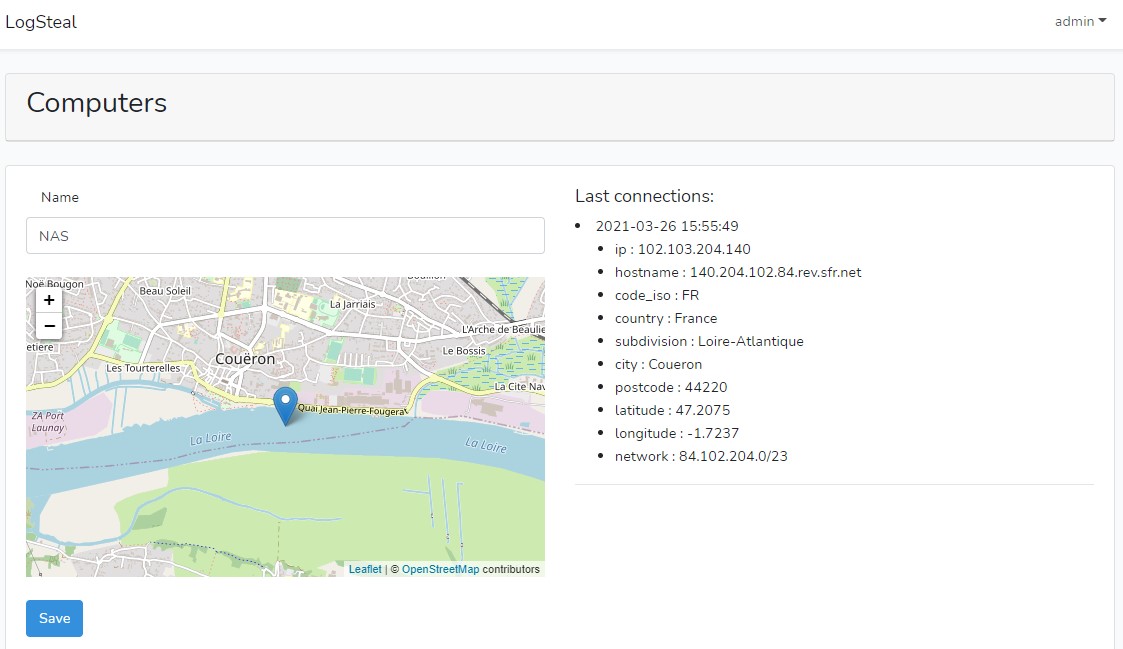Image resolution: width=1123 pixels, height=649 pixels.
Task: Click the Computers page heading
Action: click(97, 103)
